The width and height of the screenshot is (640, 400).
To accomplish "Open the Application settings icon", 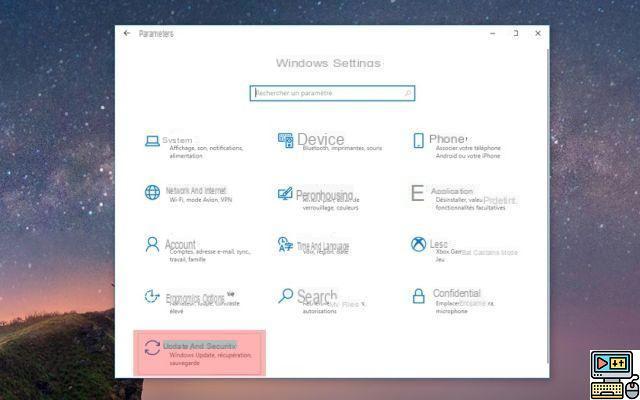I will click(x=417, y=193).
